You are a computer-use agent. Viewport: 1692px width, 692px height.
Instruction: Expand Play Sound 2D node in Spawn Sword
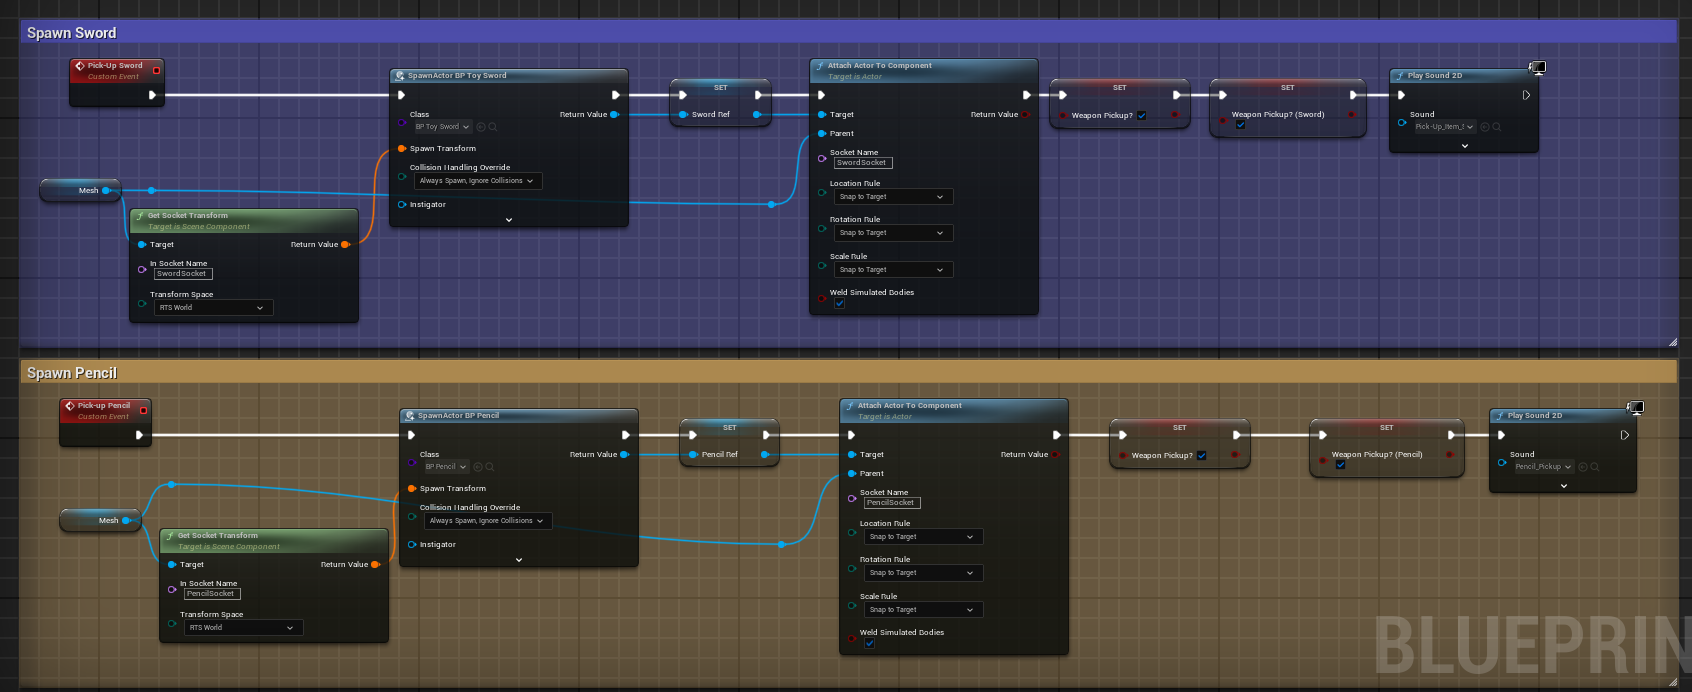click(x=1465, y=146)
